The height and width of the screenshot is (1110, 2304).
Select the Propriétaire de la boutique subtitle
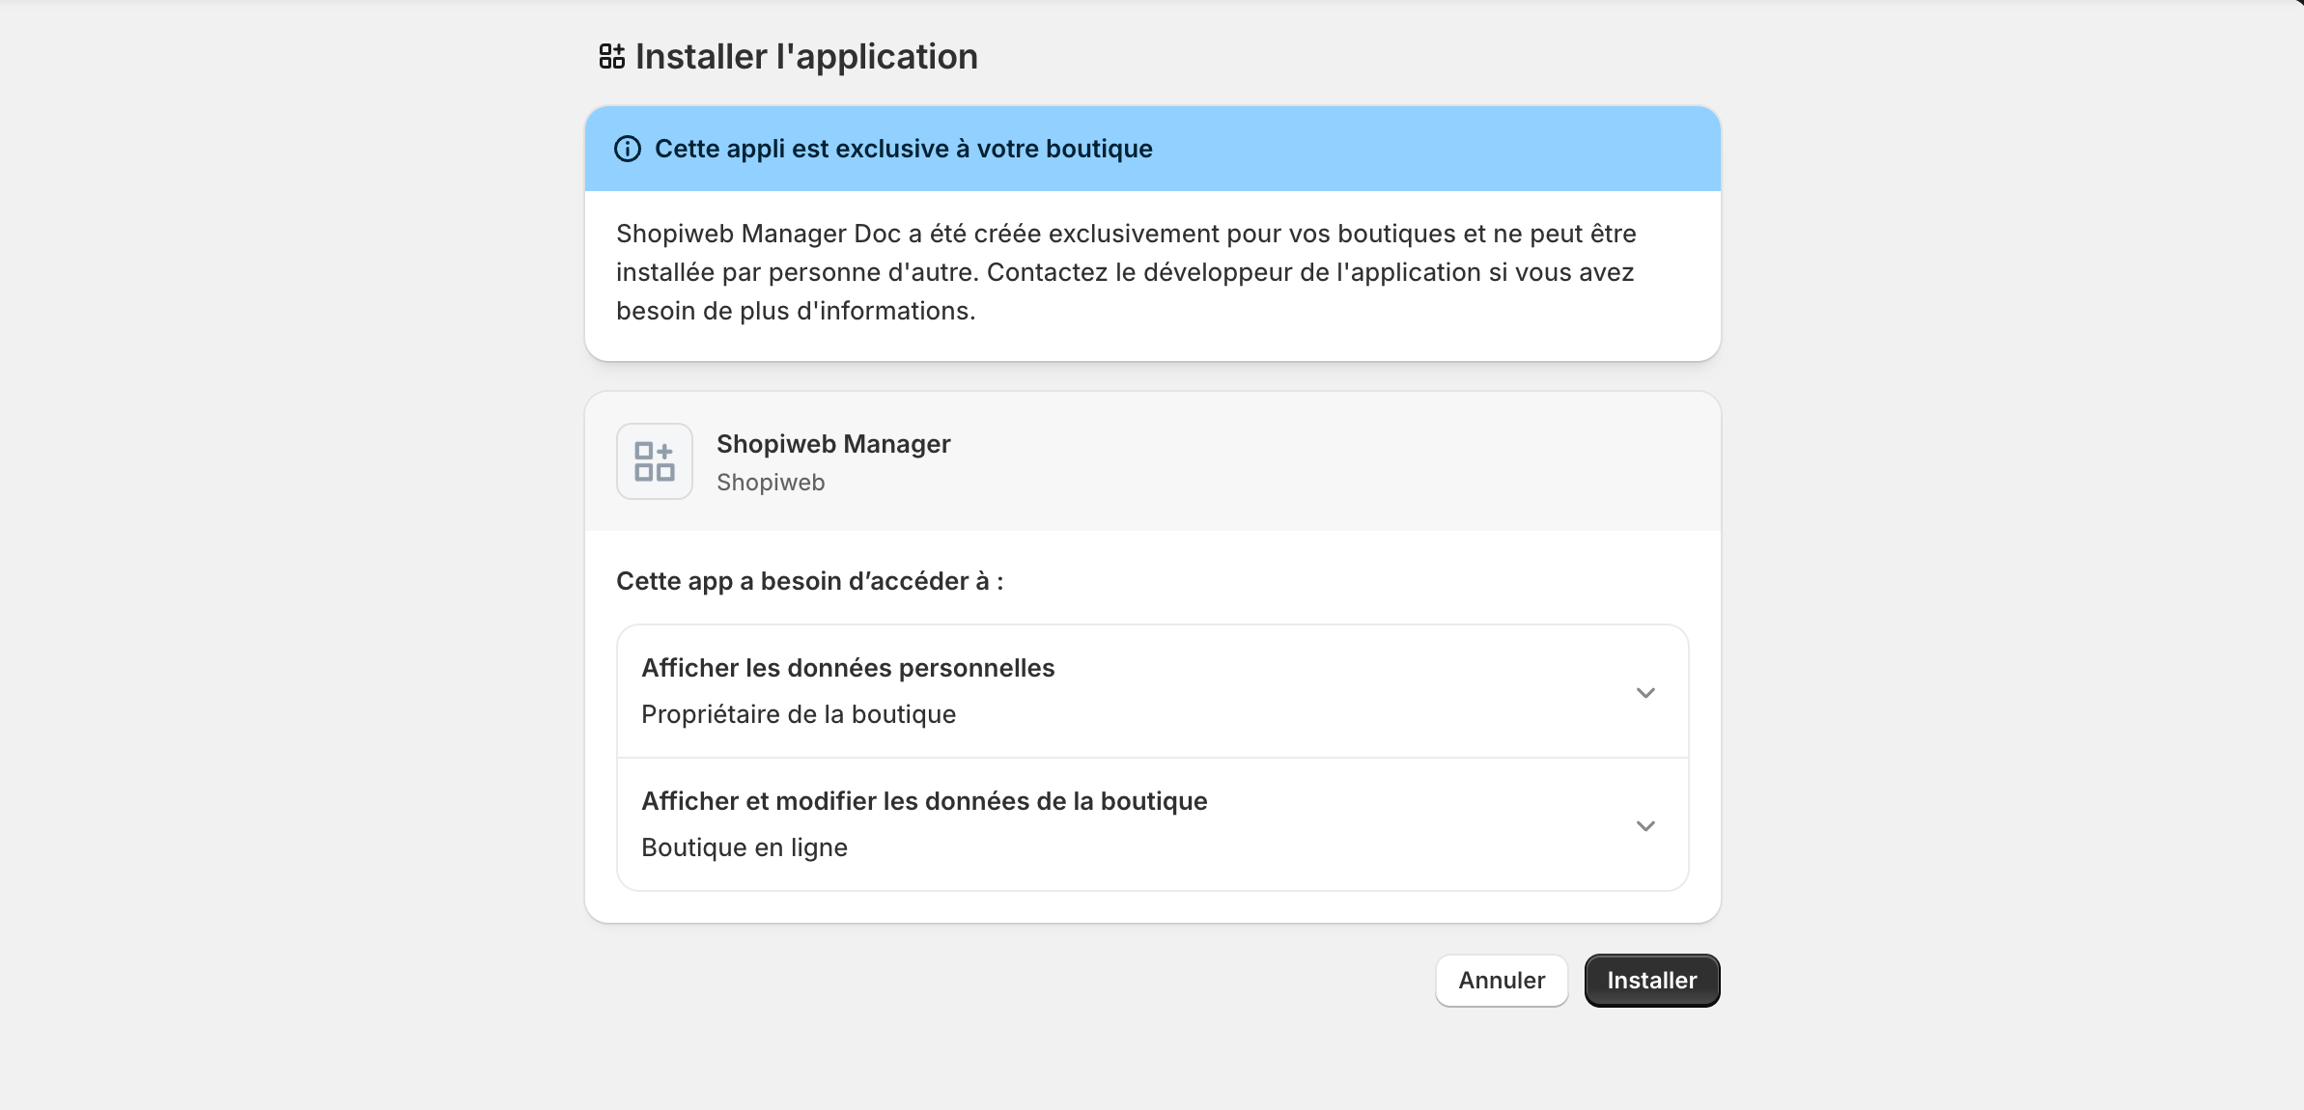pos(798,714)
